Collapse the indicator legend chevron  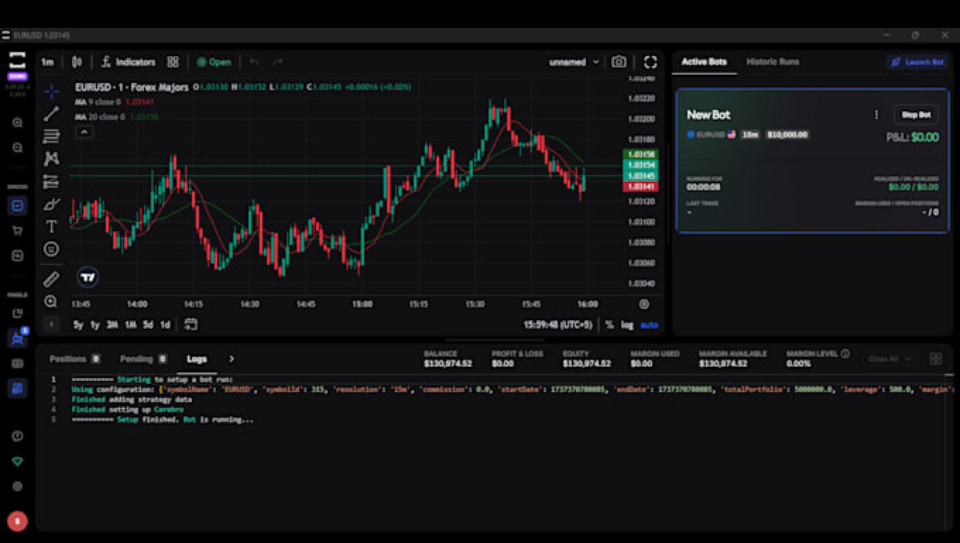click(84, 132)
